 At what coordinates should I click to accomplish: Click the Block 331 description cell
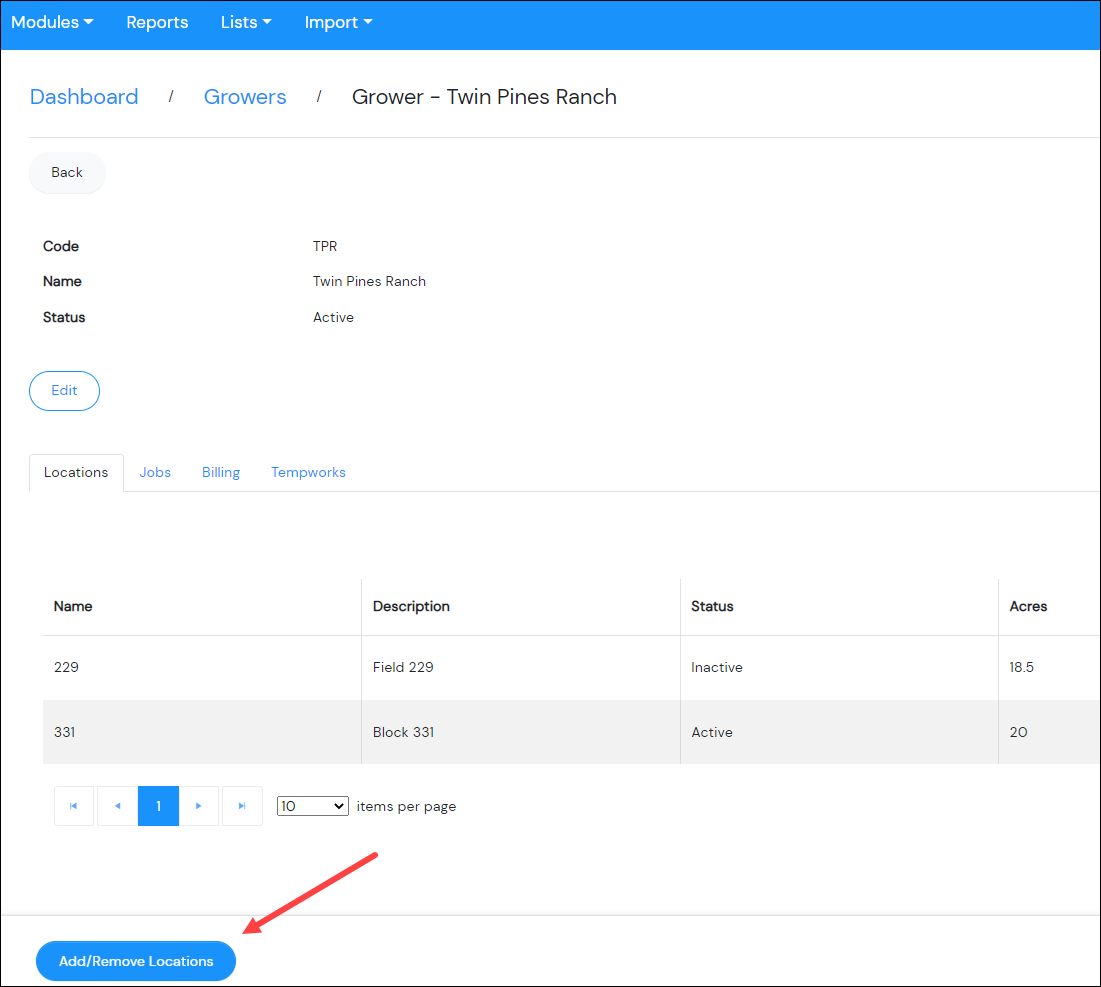click(x=521, y=732)
